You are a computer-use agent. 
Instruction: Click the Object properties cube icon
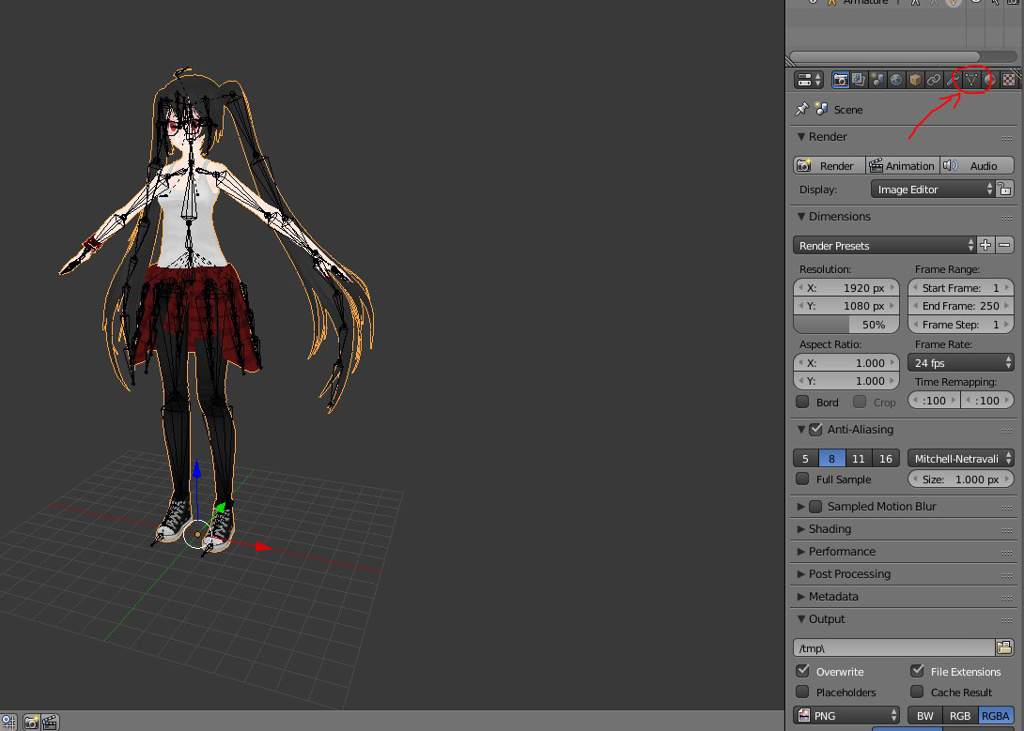(913, 79)
